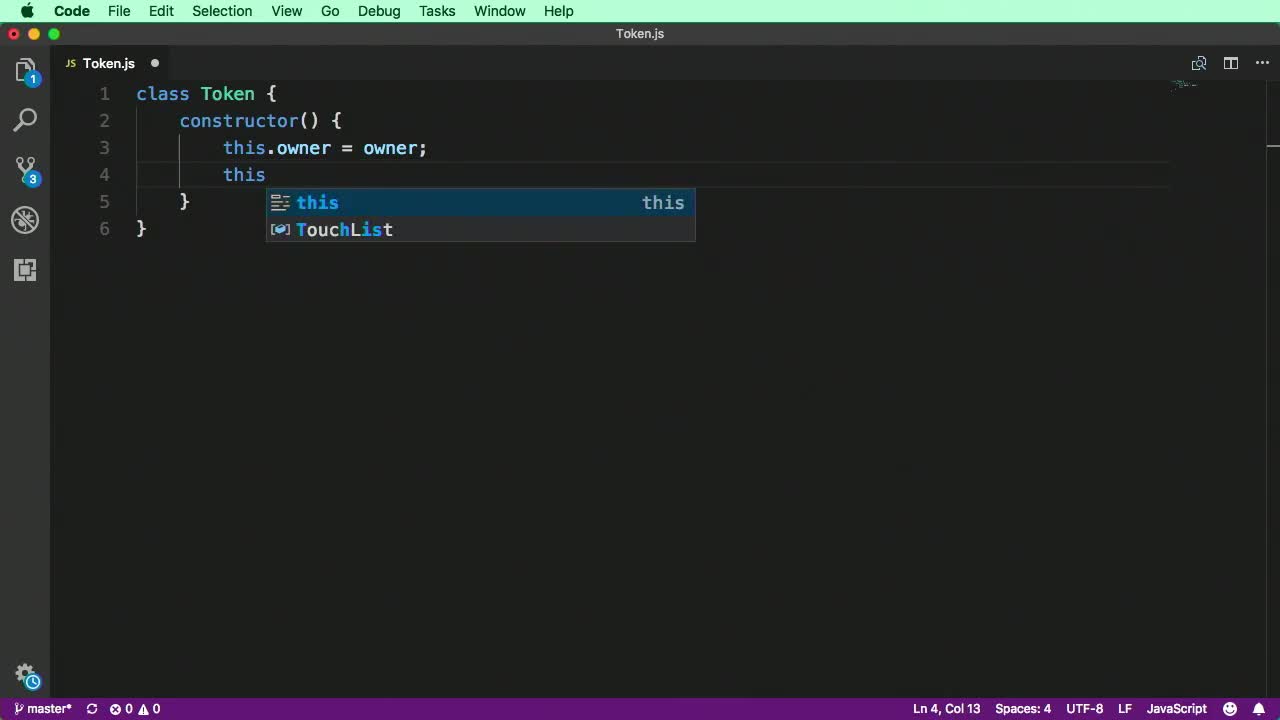Open the Selection menu

[x=222, y=11]
